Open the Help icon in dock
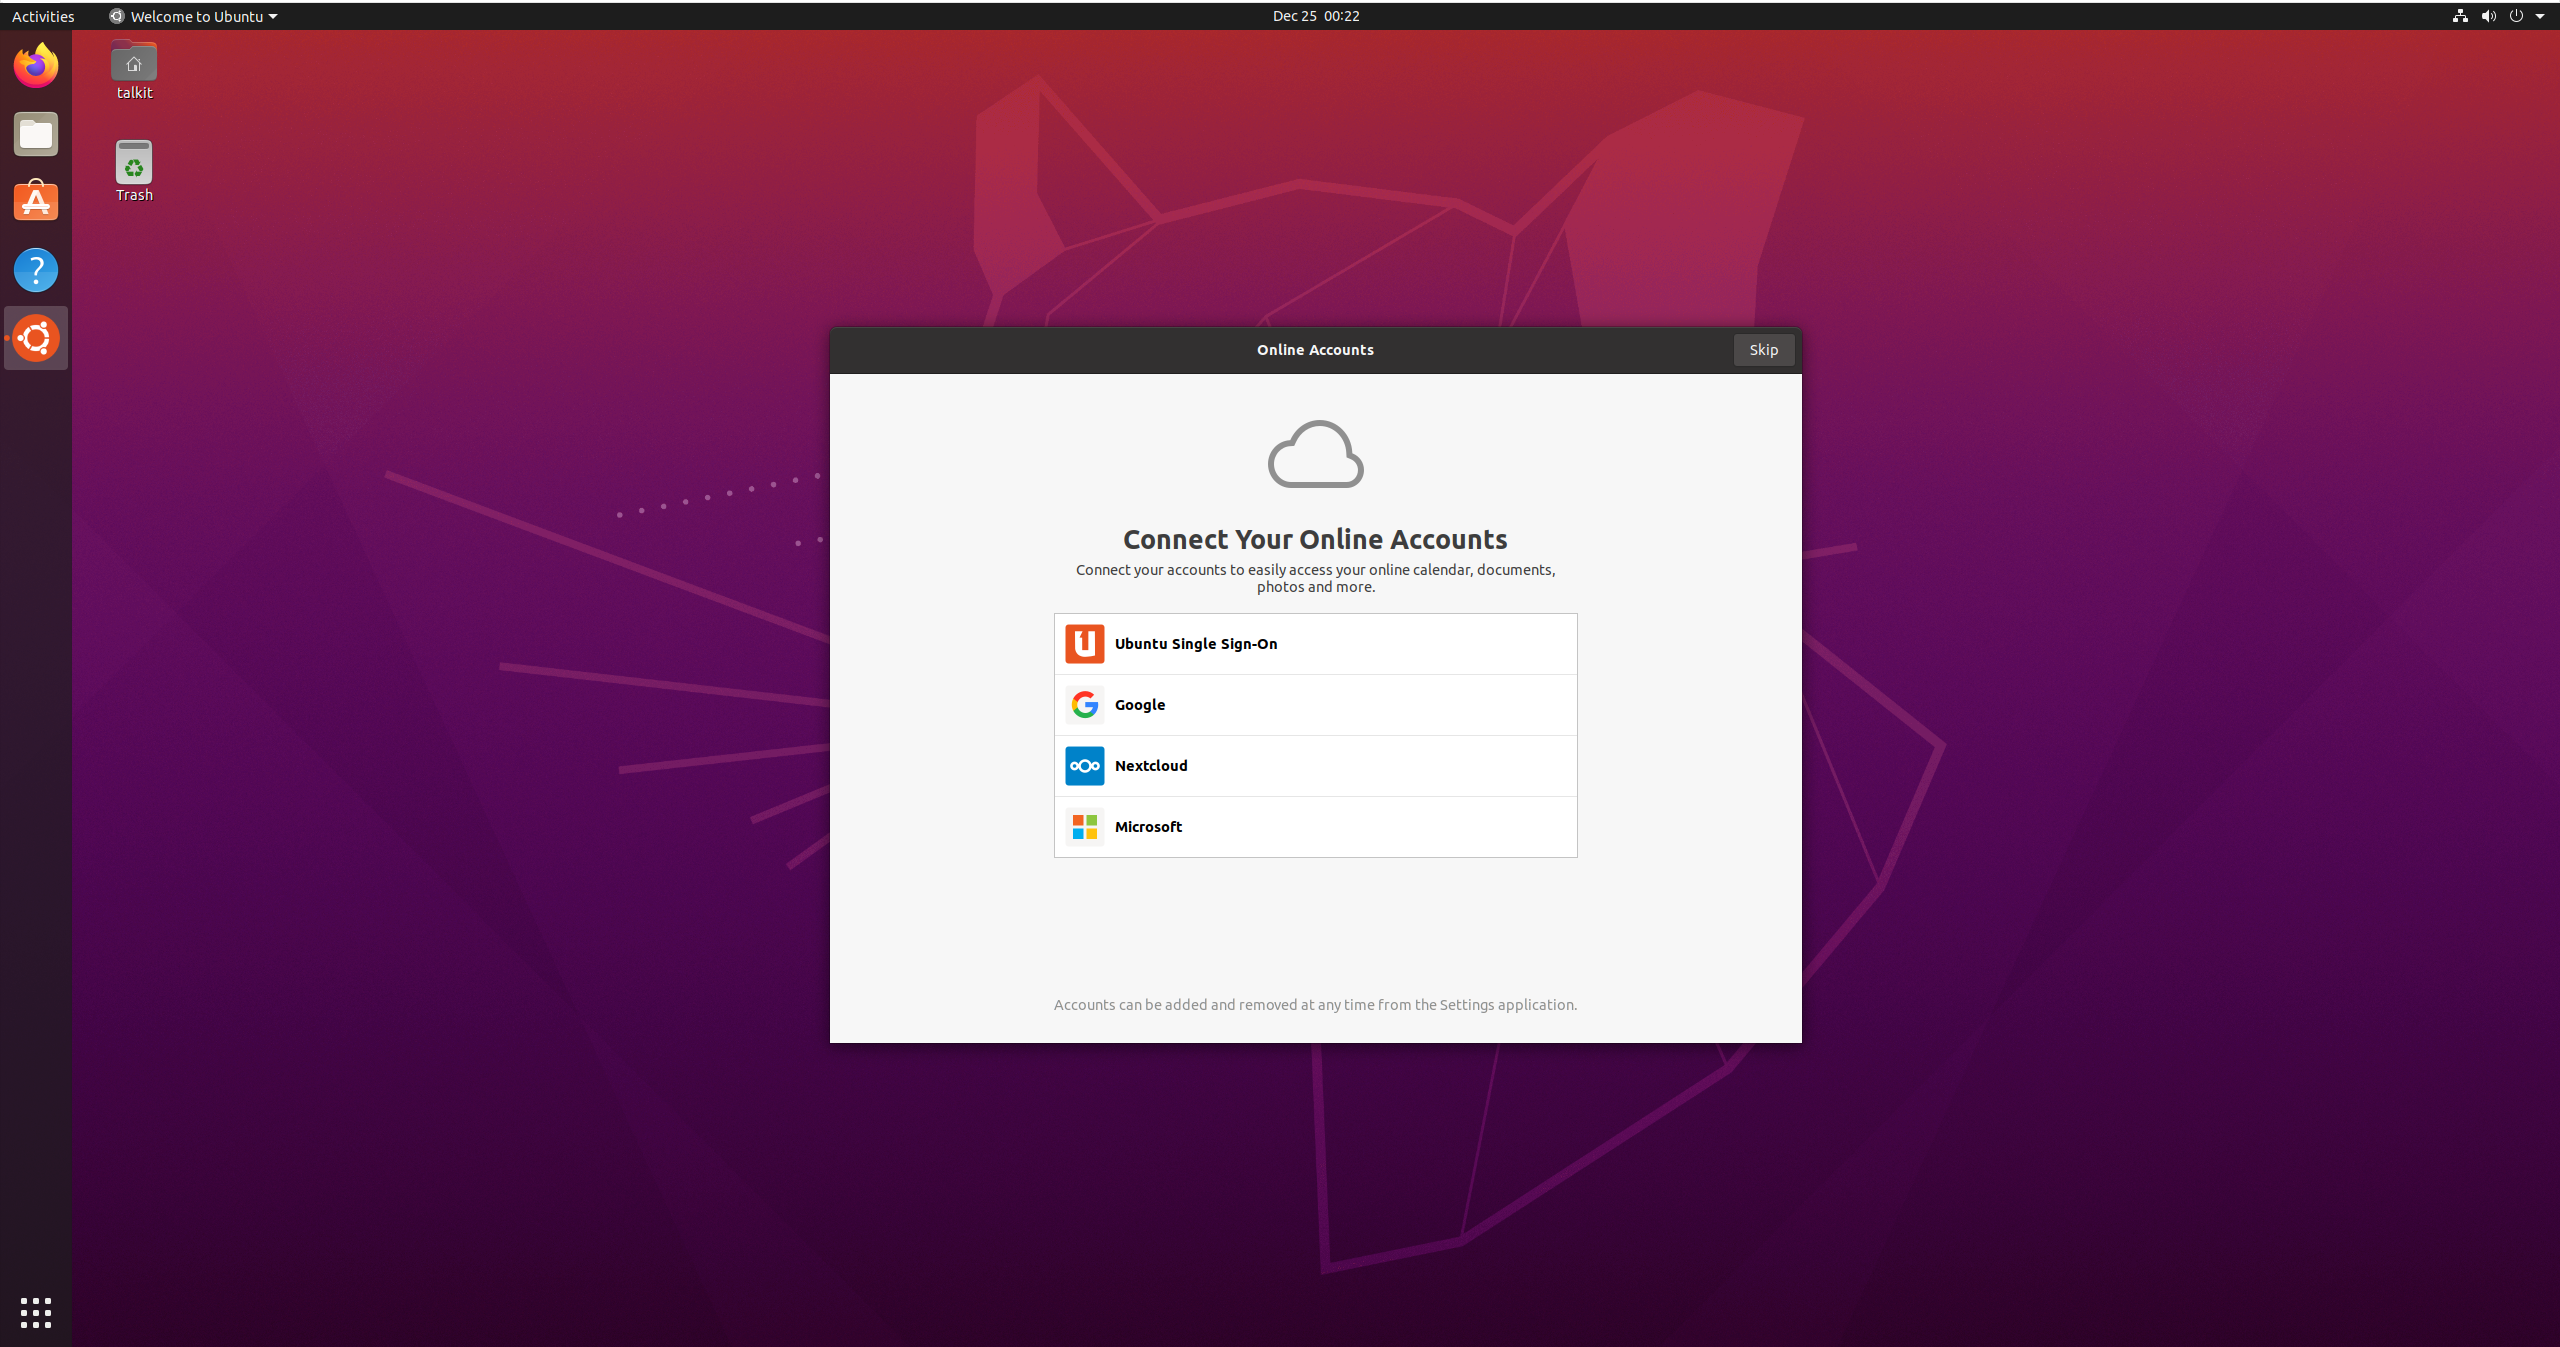The height and width of the screenshot is (1347, 2560). point(36,270)
